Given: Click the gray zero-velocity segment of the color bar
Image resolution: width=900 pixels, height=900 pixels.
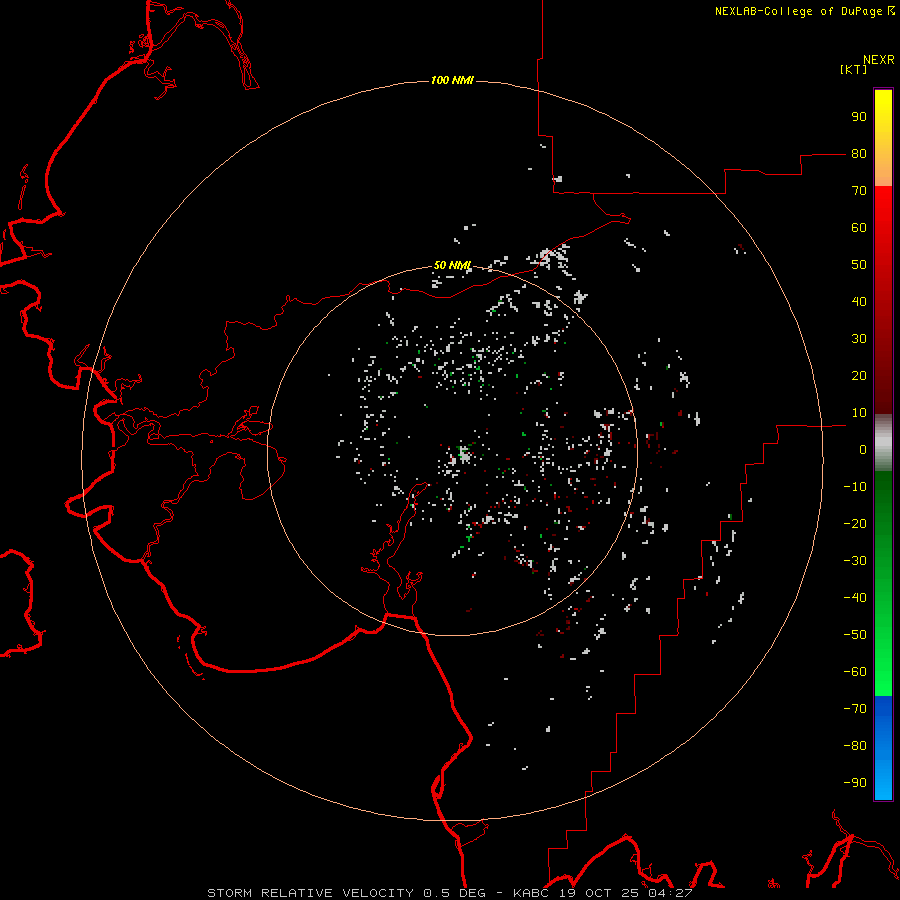Looking at the screenshot, I should coord(883,443).
